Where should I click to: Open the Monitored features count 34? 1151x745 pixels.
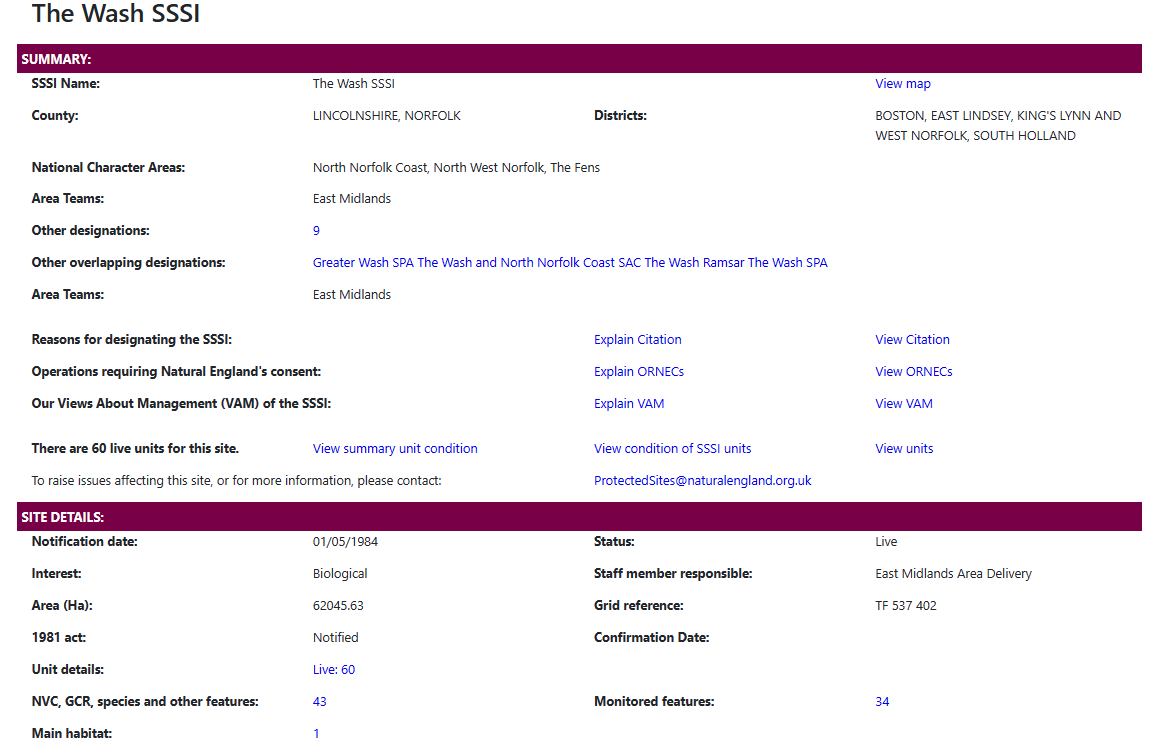click(x=882, y=702)
